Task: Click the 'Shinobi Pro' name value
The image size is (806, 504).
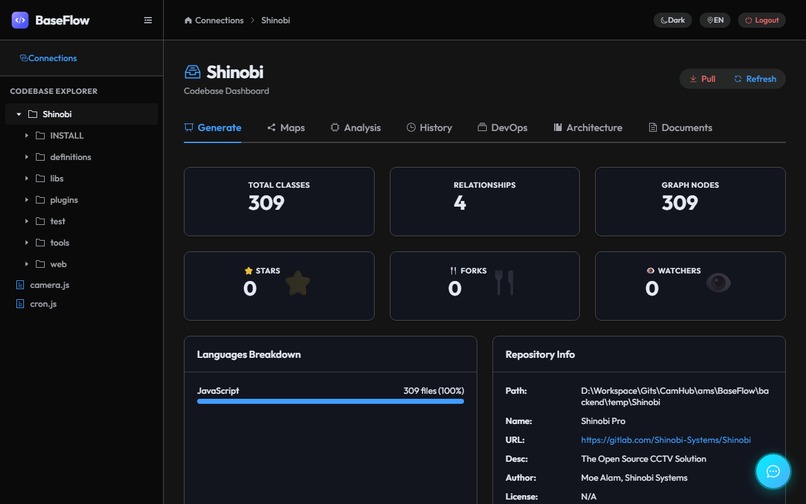Action: coord(603,421)
